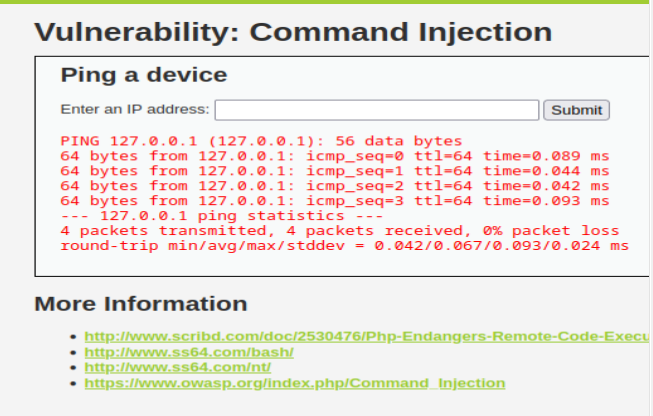
Task: Click the 127.0.0.1 ping statistics line
Action: (222, 216)
